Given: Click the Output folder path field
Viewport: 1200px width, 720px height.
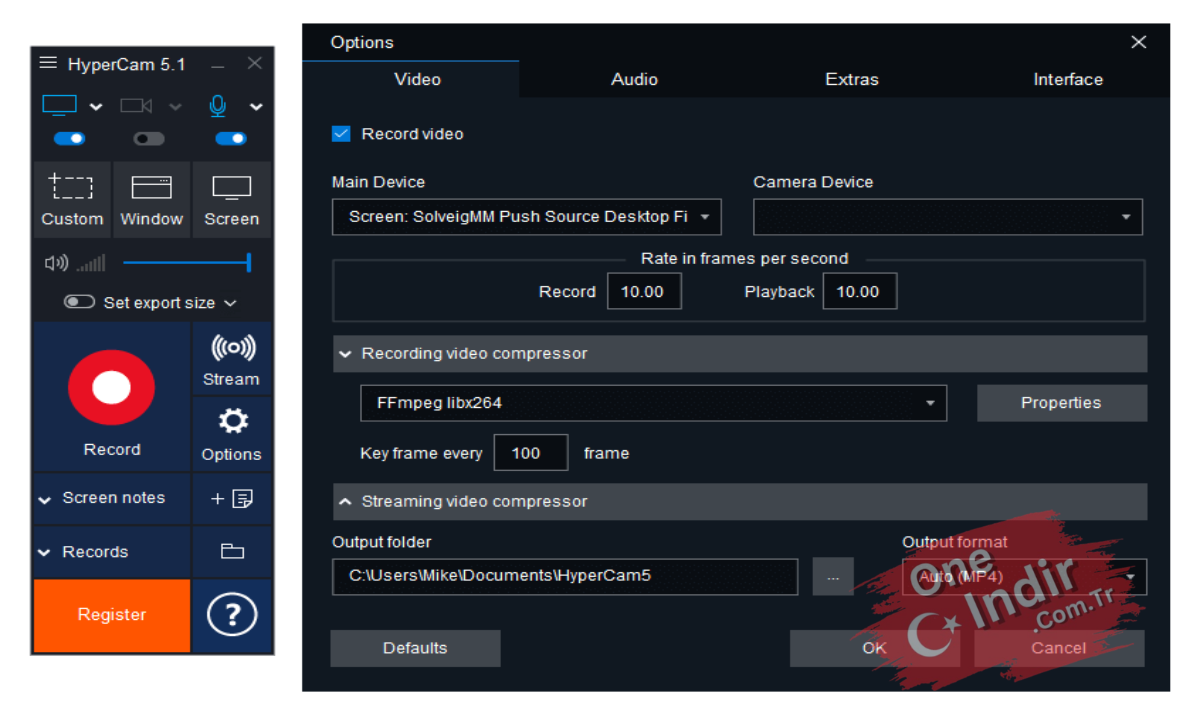Looking at the screenshot, I should point(565,577).
